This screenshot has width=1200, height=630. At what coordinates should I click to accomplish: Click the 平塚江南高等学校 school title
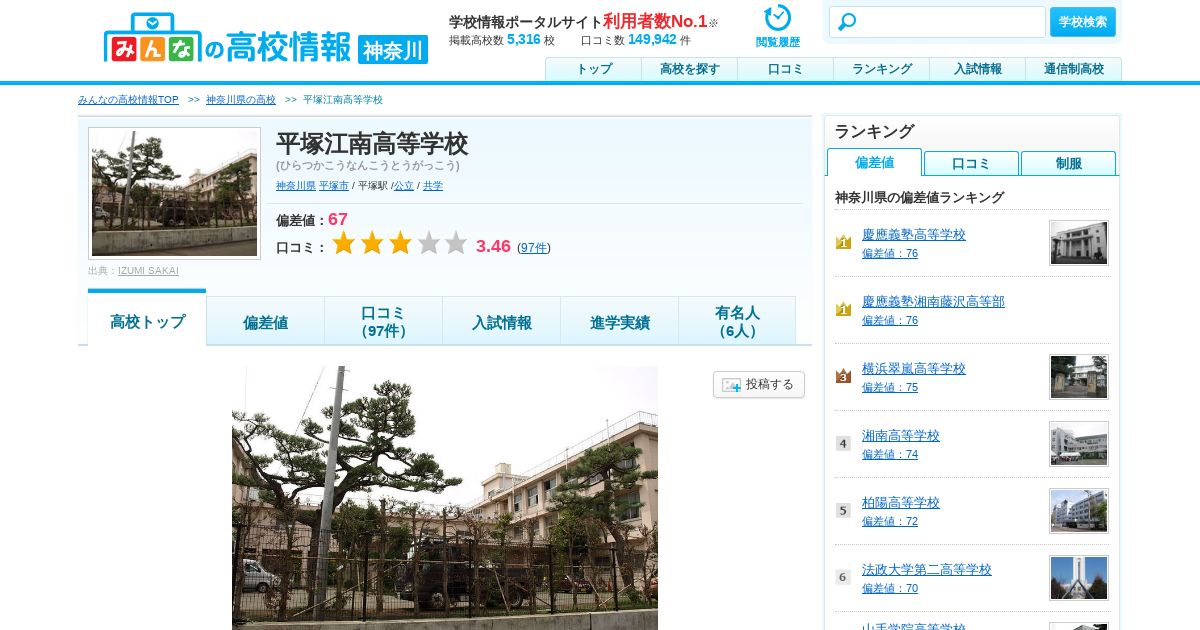(372, 144)
